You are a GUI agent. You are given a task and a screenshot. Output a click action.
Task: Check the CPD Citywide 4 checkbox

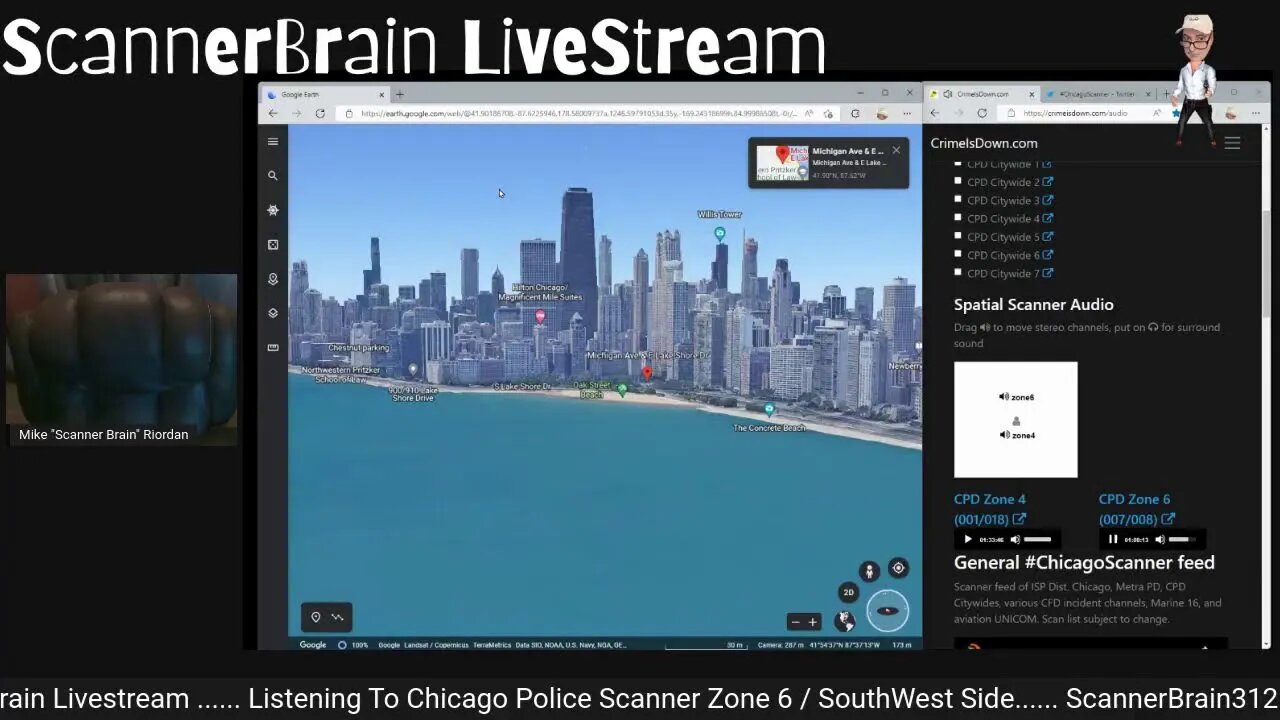click(958, 218)
